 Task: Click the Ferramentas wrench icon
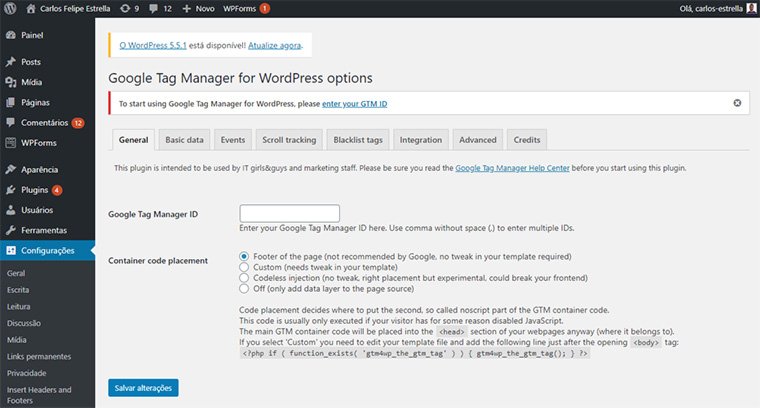click(x=11, y=230)
